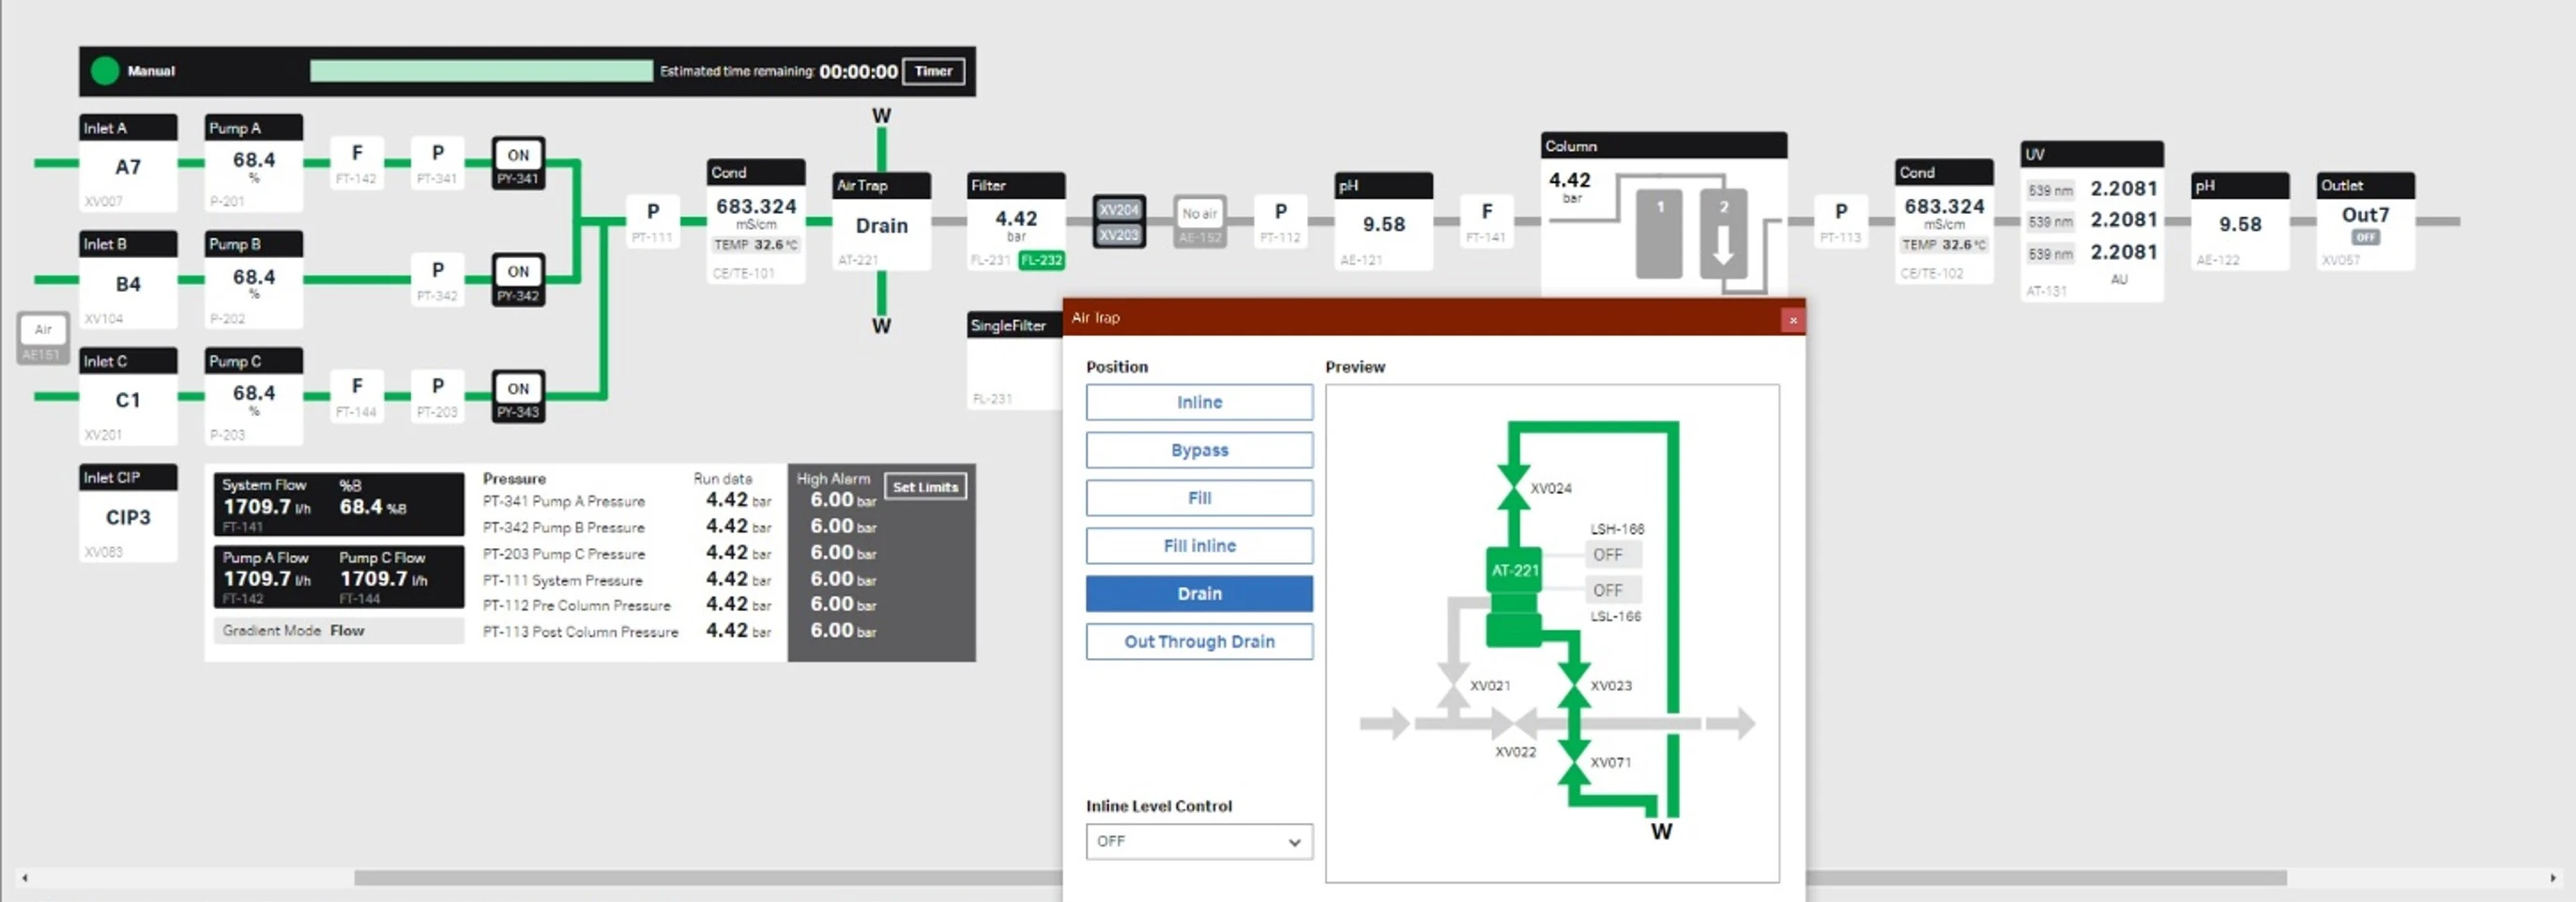Select the Bypass position
This screenshot has height=902, width=2576.
pos(1198,450)
